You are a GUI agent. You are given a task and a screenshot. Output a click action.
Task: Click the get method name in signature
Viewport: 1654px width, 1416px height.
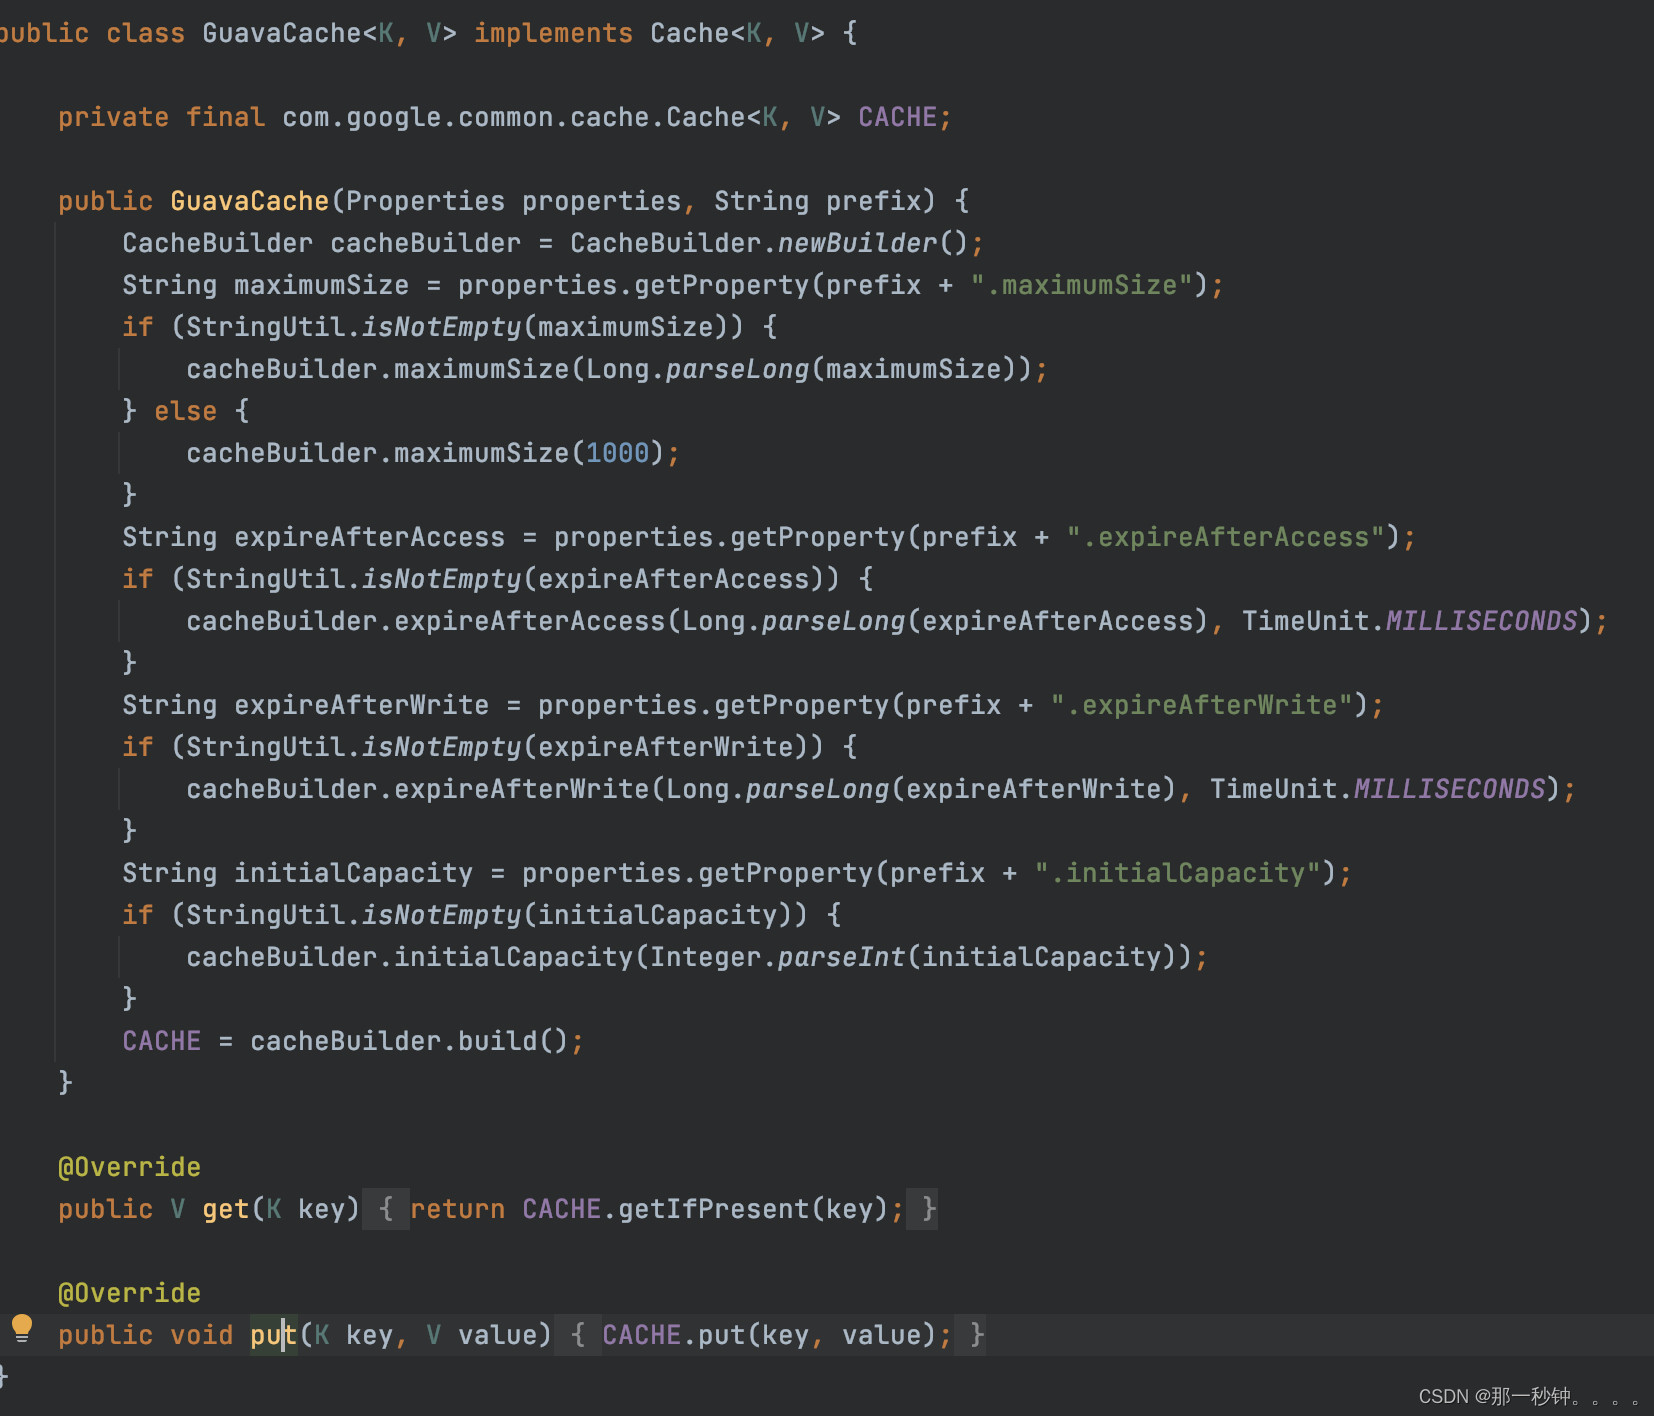coord(225,1209)
